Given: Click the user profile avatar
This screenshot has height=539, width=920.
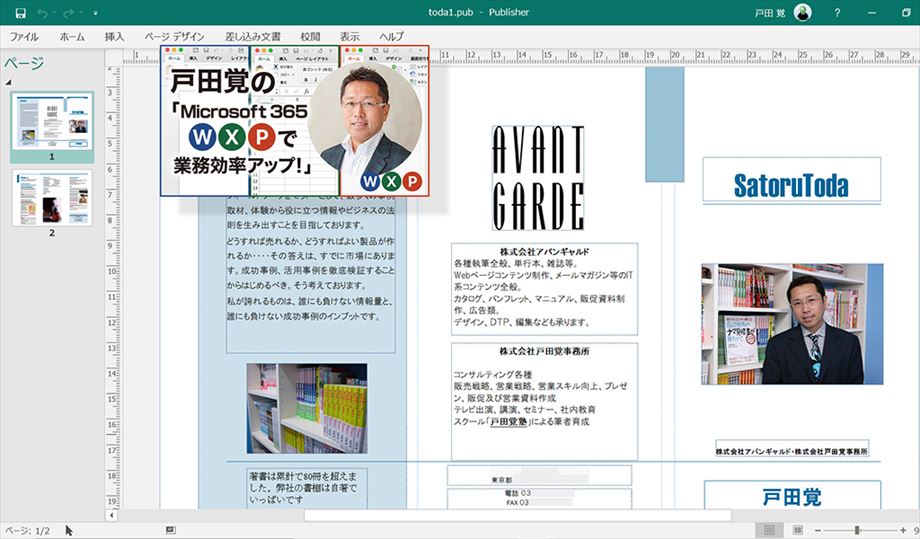Looking at the screenshot, I should pyautogui.click(x=803, y=12).
